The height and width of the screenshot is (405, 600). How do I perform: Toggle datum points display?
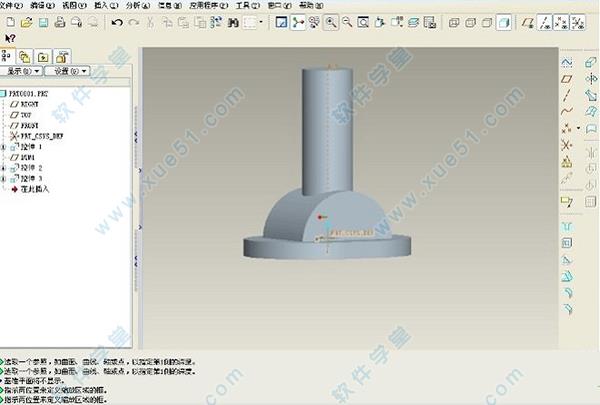561,23
